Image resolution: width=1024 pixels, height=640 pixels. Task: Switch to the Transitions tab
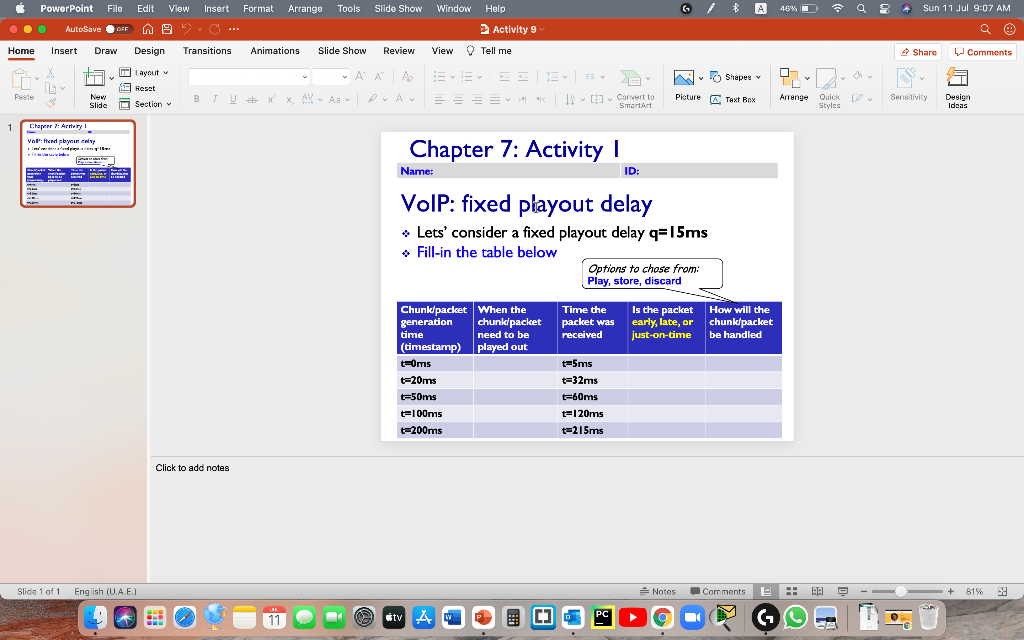pos(208,51)
